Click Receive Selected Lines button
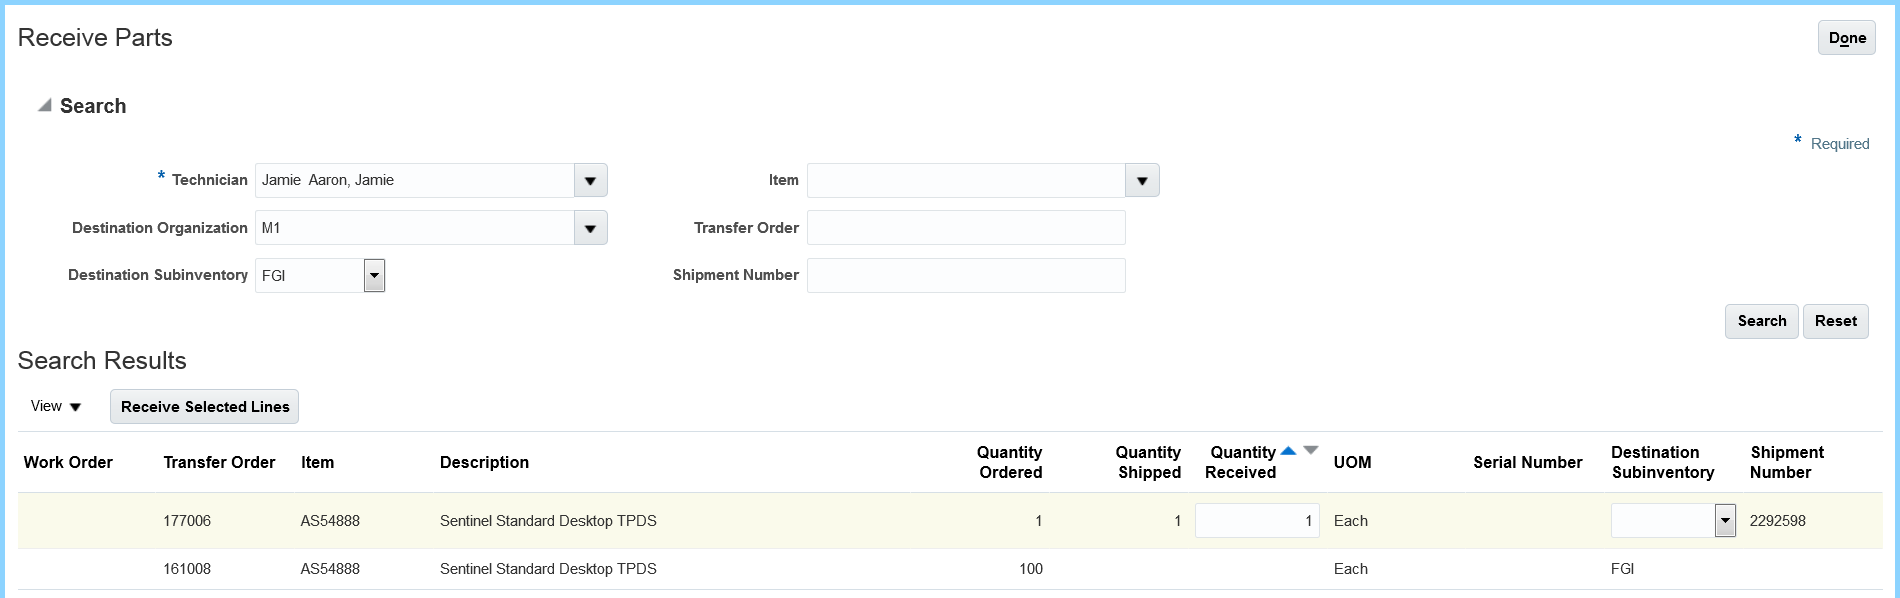Image resolution: width=1900 pixels, height=598 pixels. (204, 407)
